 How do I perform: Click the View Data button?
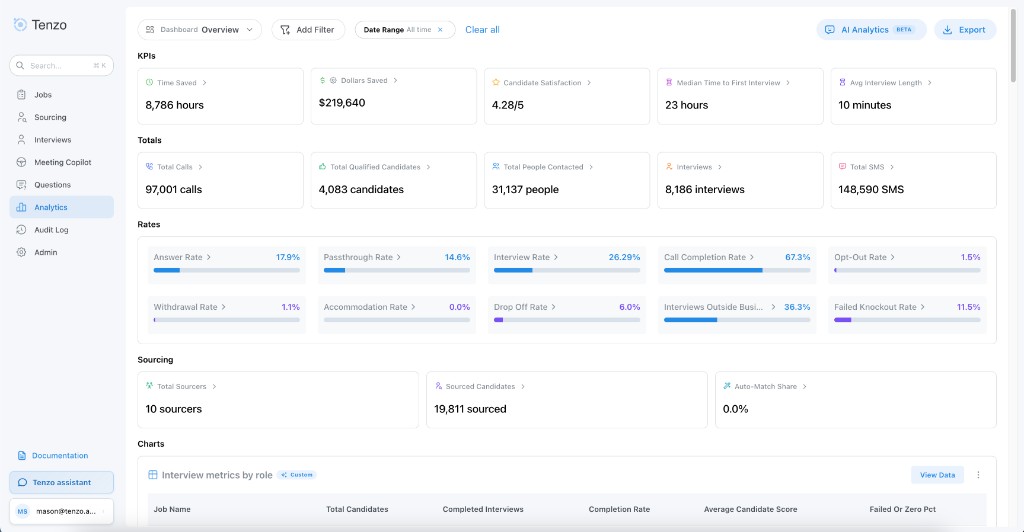(x=937, y=475)
